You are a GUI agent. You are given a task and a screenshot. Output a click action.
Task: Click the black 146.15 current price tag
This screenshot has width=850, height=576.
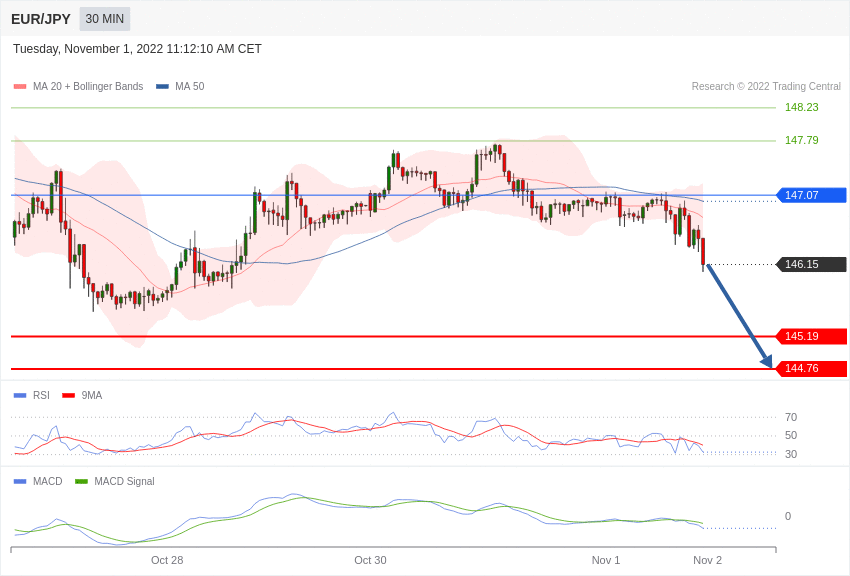812,264
